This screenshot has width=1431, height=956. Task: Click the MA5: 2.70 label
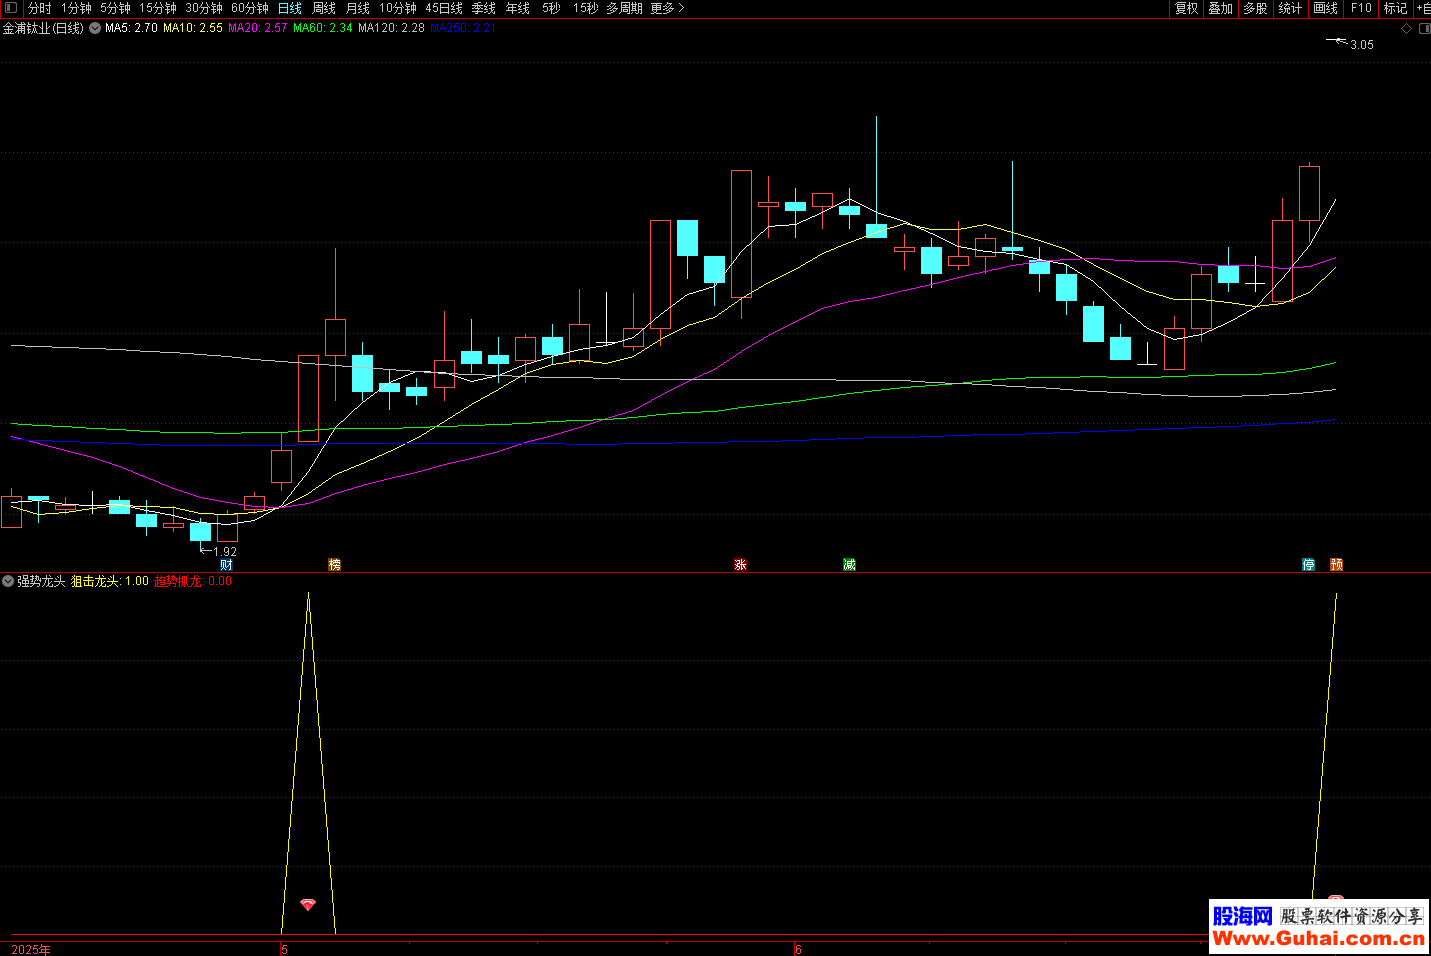131,28
